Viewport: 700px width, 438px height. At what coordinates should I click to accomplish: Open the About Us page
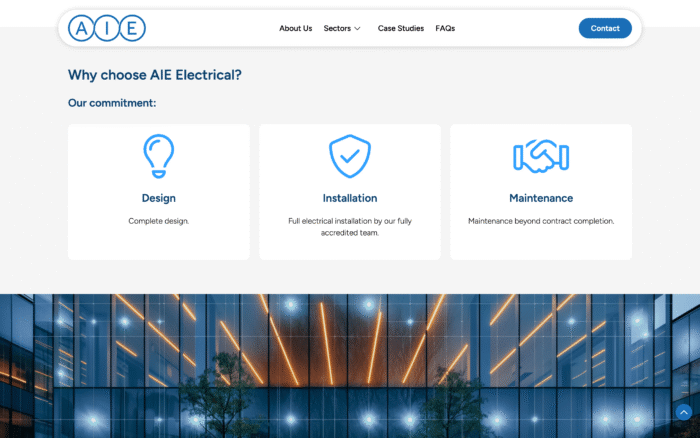[x=296, y=28]
